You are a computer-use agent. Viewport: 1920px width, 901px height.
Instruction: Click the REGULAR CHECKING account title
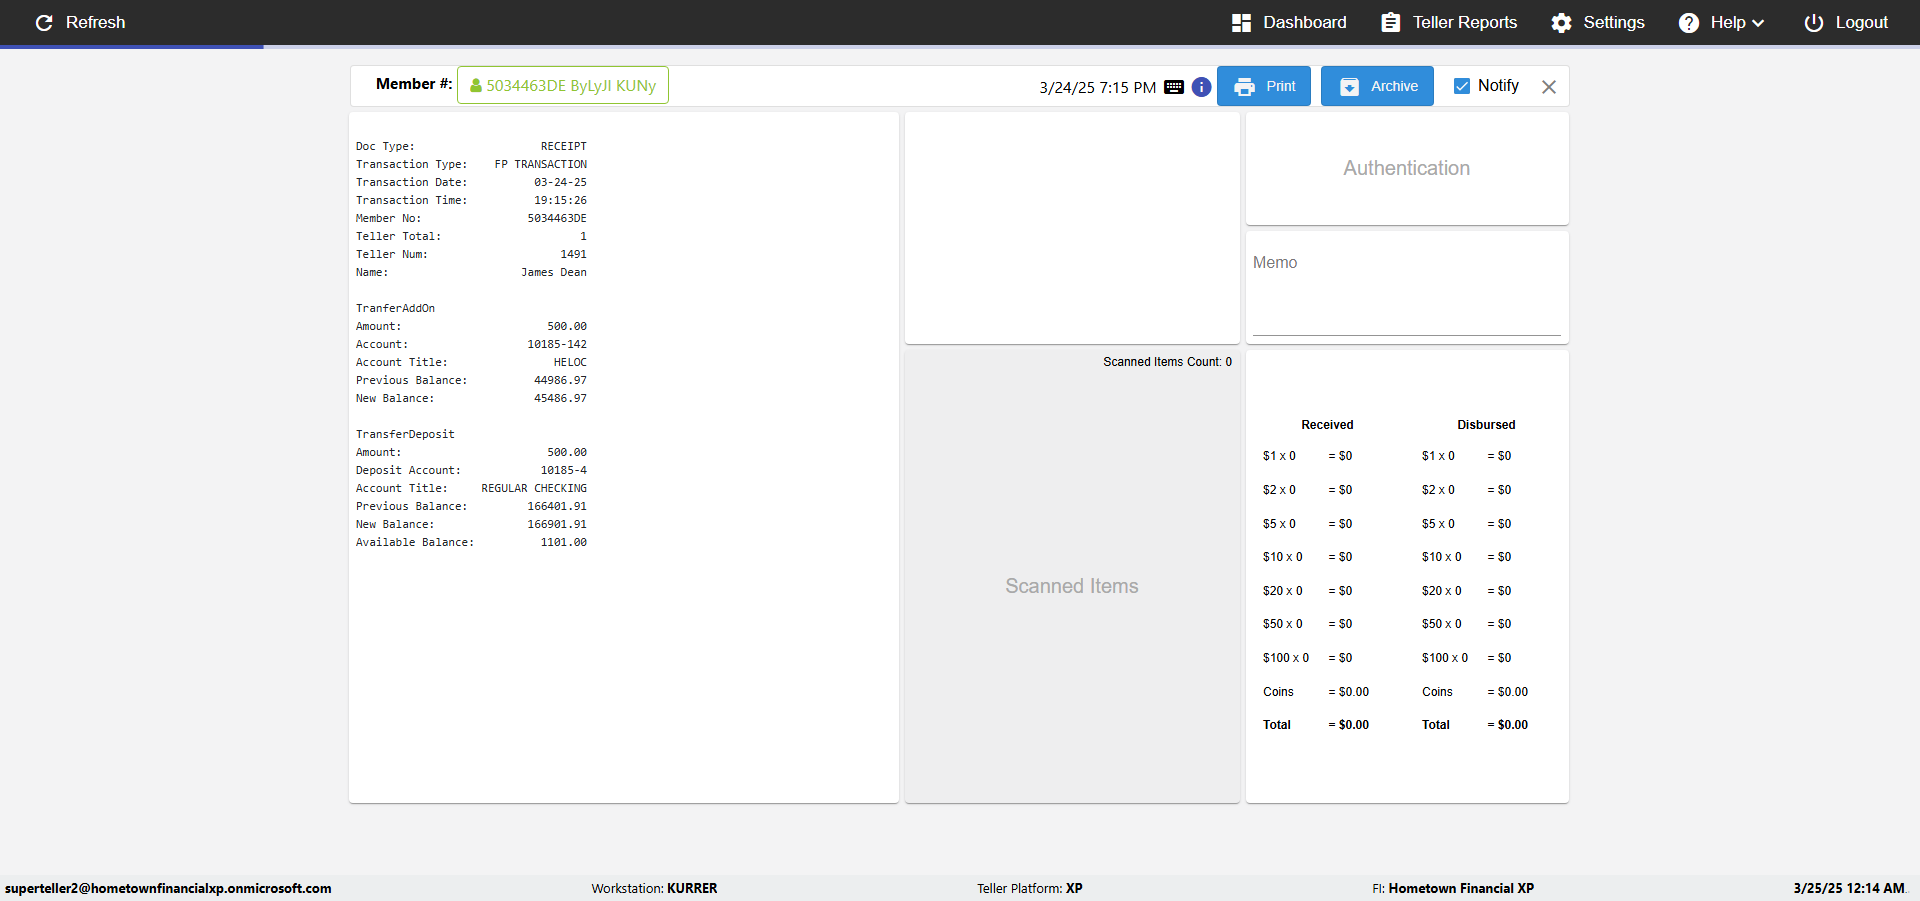534,488
